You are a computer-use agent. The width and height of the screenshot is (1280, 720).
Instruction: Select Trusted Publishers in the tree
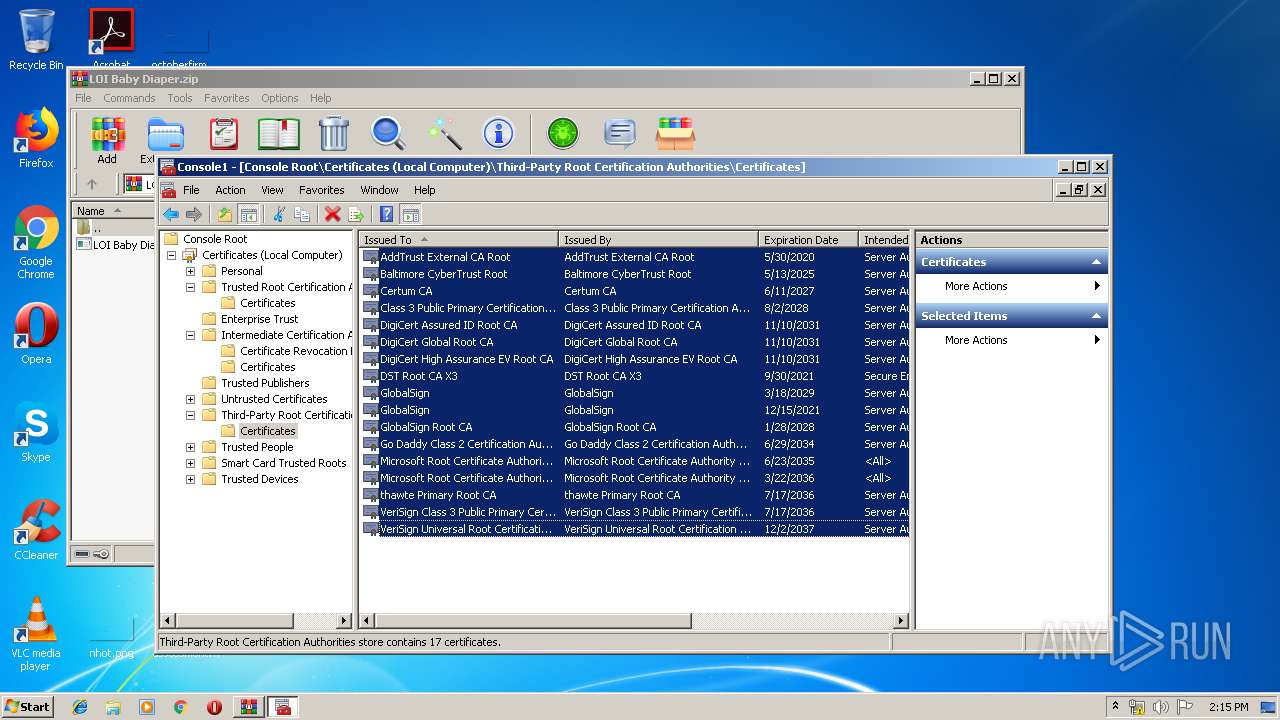tap(265, 383)
